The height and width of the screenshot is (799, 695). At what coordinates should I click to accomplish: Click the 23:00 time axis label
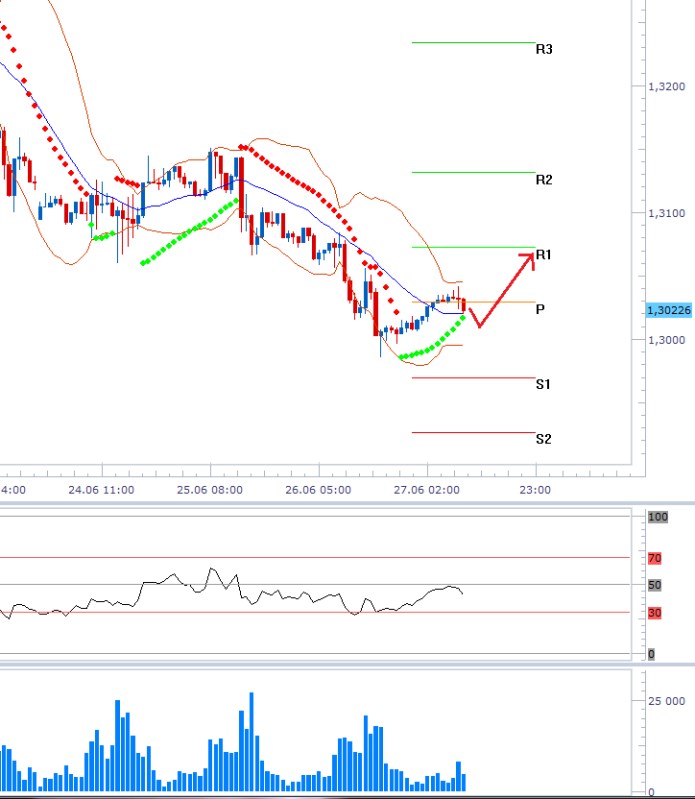point(535,490)
